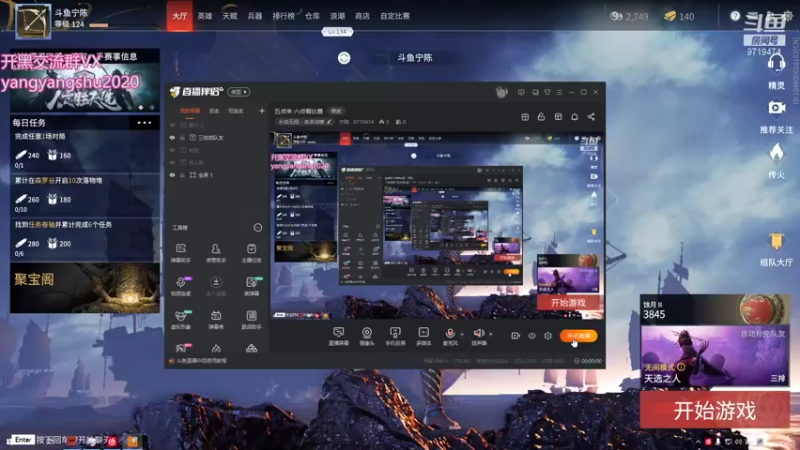Edit the stream category pencil field
This screenshot has width=800, height=450.
pos(305,122)
